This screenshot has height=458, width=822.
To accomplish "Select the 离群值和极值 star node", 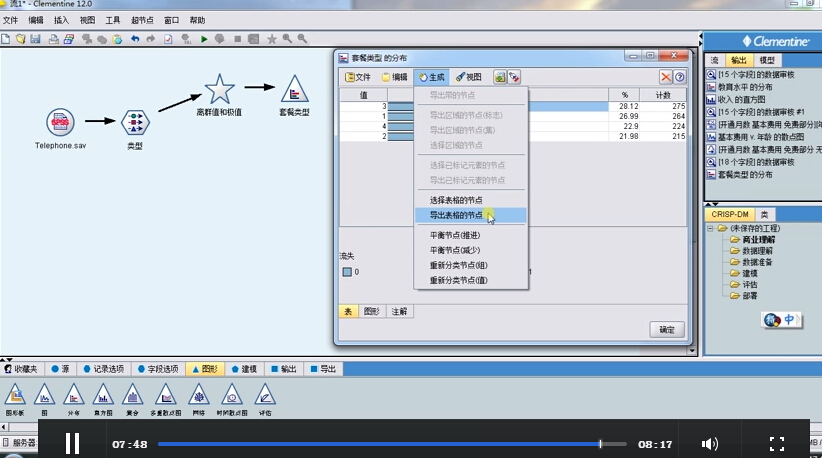I will [218, 90].
